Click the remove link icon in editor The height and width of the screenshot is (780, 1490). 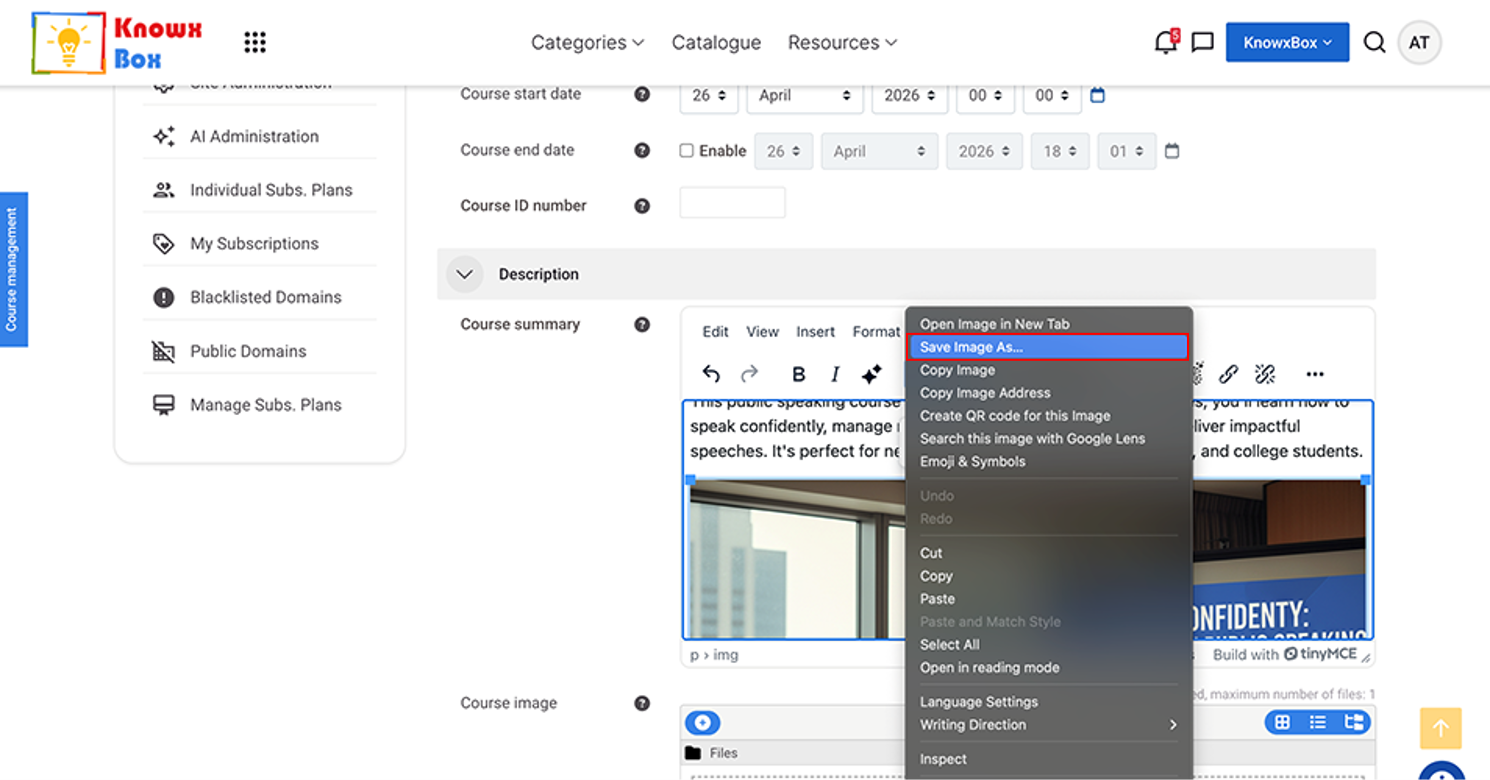1265,374
